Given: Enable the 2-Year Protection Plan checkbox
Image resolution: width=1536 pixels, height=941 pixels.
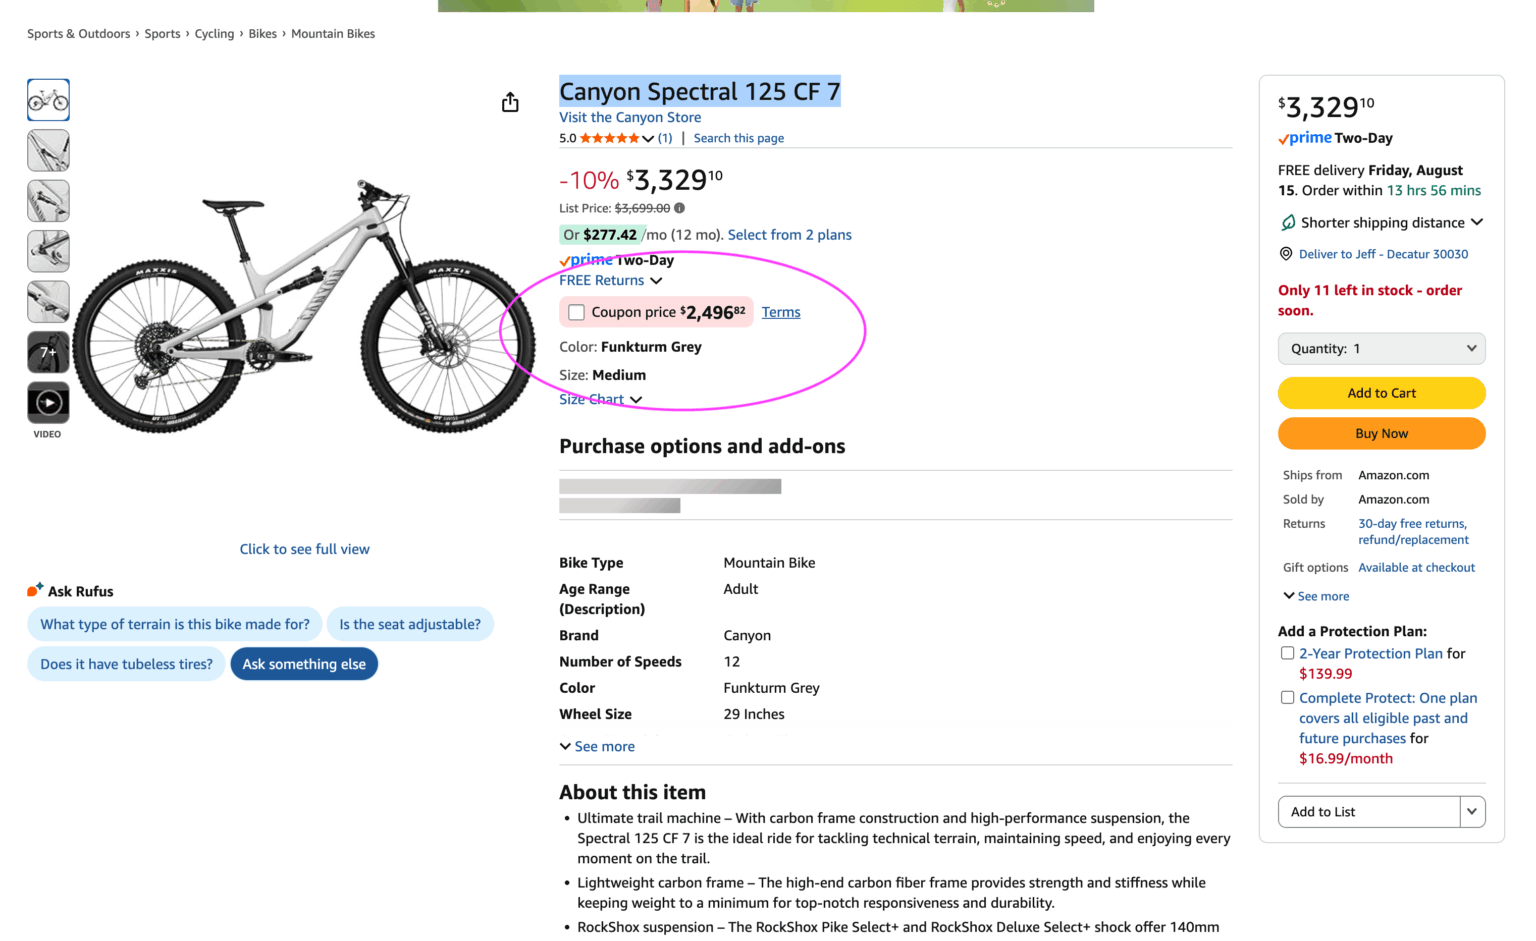Looking at the screenshot, I should (1287, 652).
